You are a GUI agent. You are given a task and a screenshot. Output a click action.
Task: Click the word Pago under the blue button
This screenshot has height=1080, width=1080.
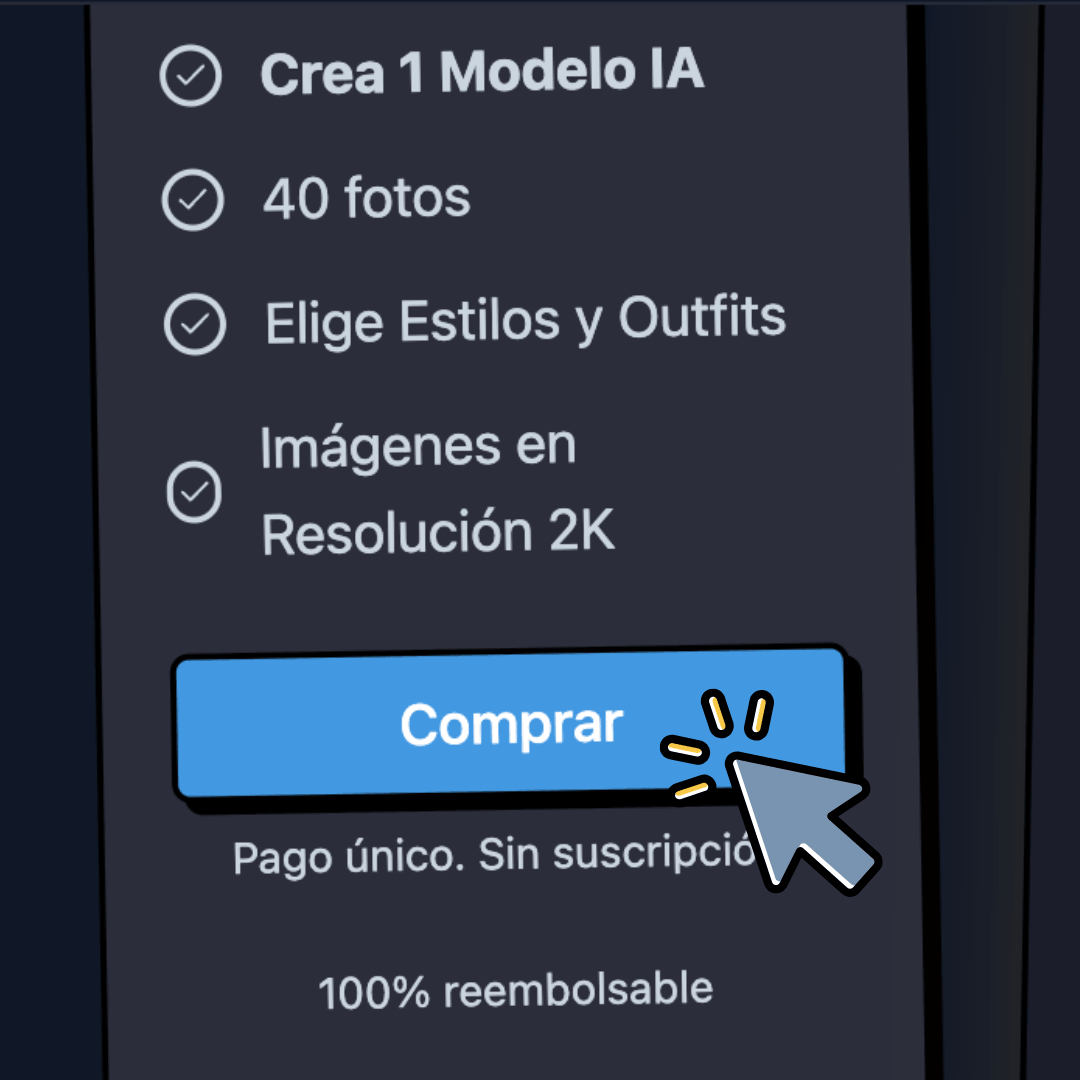point(282,860)
